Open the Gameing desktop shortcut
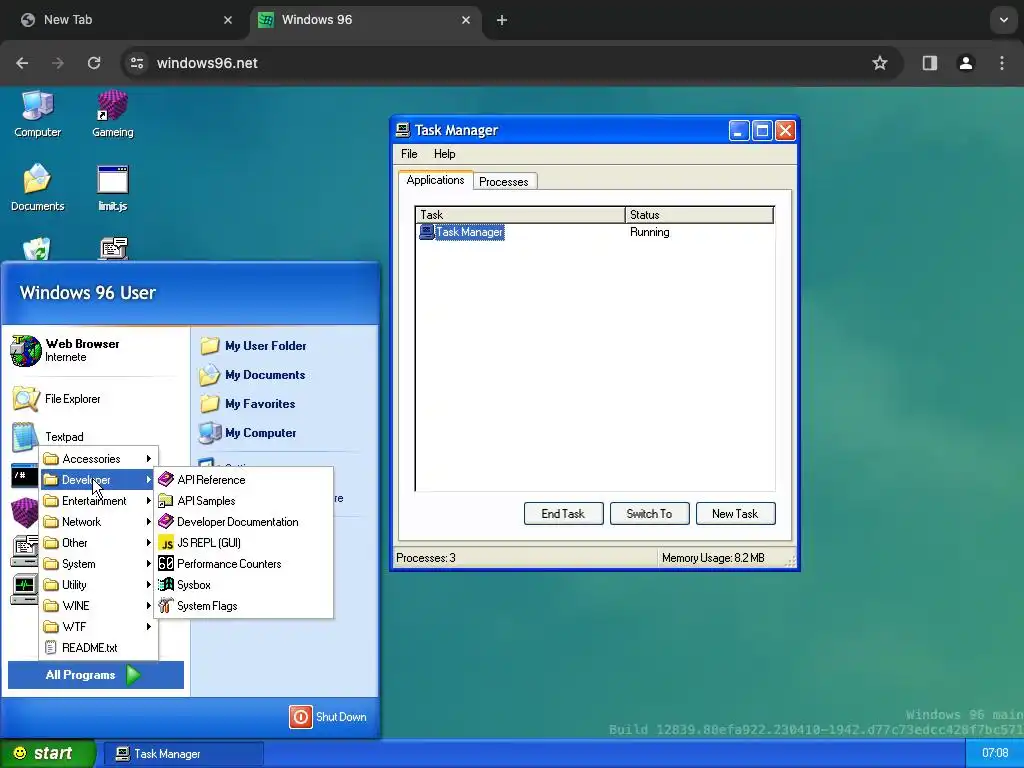Viewport: 1024px width, 768px height. point(112,114)
